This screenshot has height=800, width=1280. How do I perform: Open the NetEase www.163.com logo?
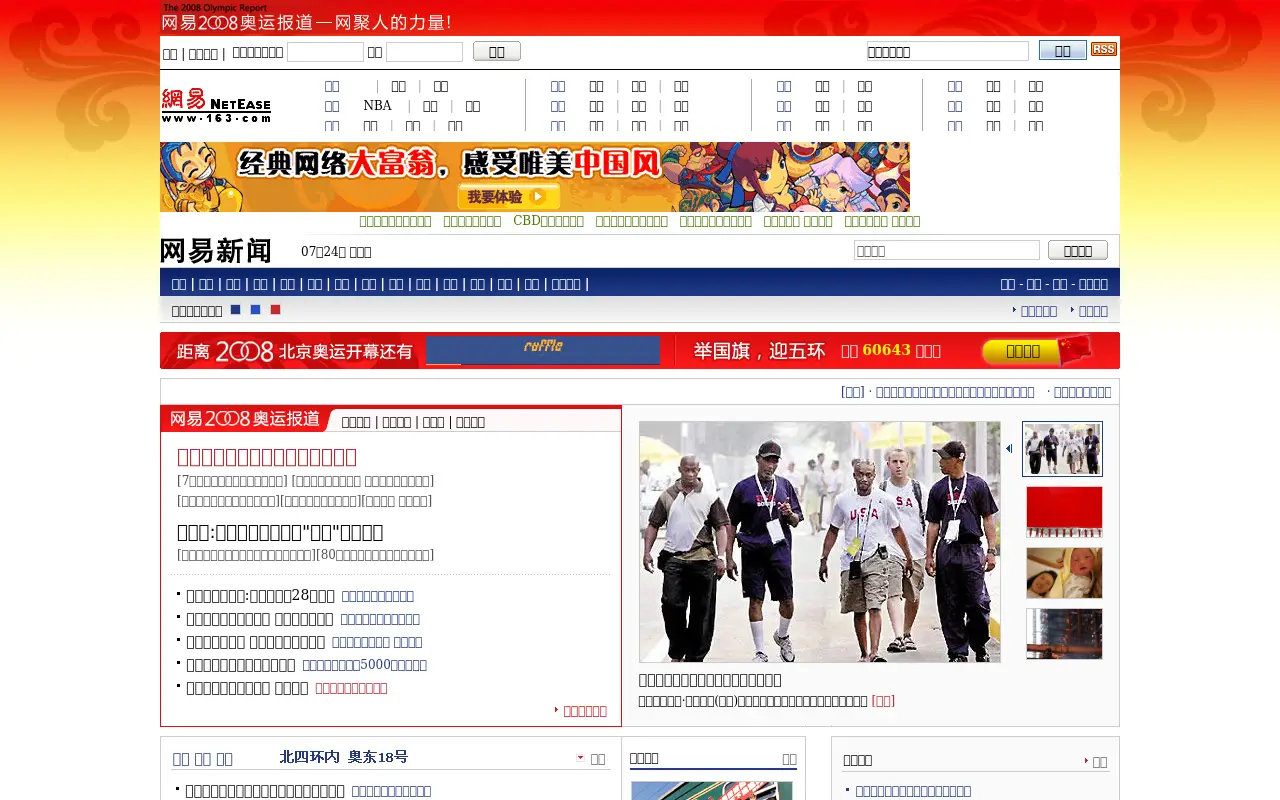[216, 105]
